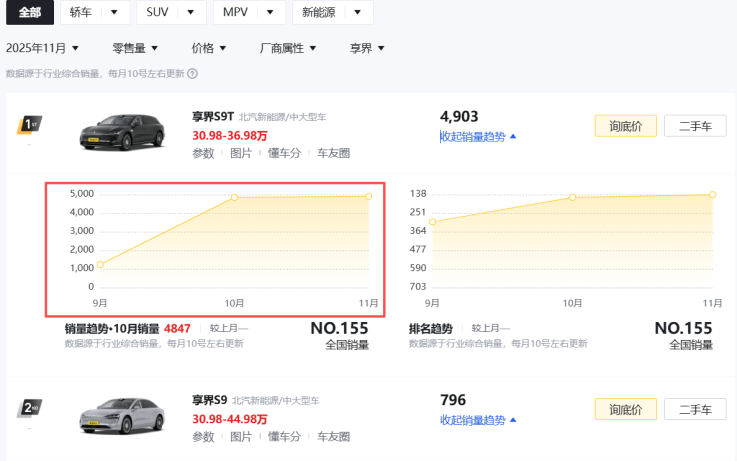Open the 享界S9T model title link
The width and height of the screenshot is (737, 461).
pyautogui.click(x=212, y=117)
